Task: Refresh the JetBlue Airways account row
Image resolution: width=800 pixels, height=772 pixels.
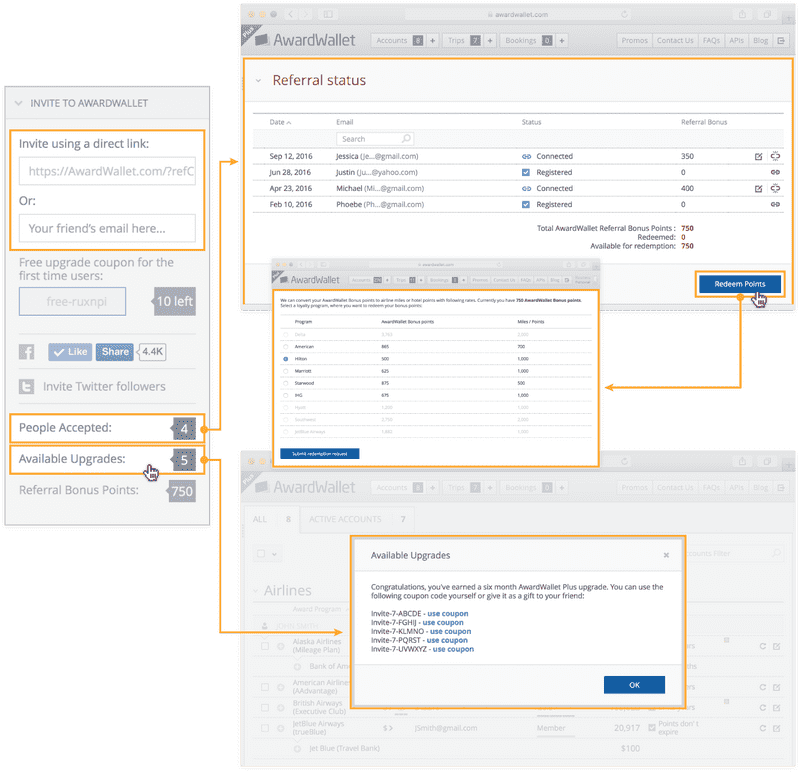Action: (762, 728)
